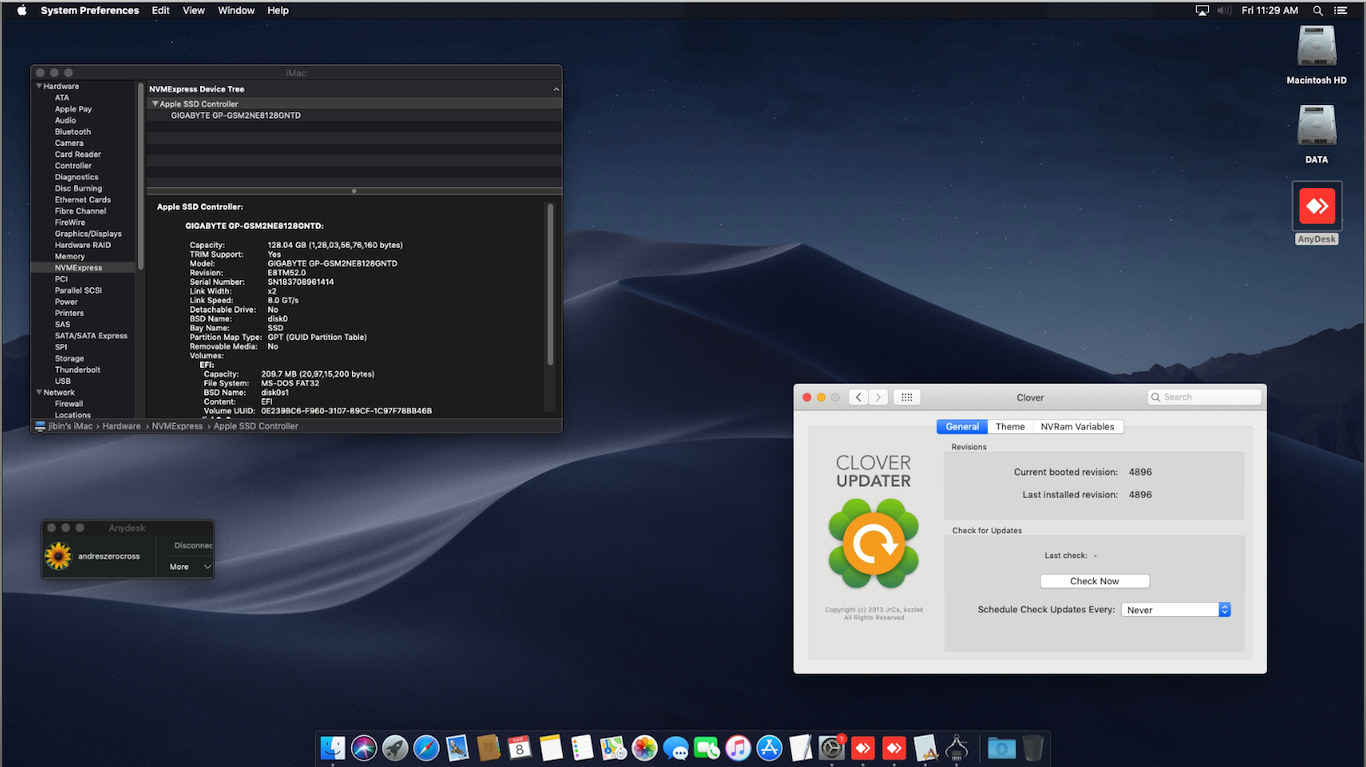1366x767 pixels.
Task: Go back in Clover preferences window
Action: (x=858, y=397)
